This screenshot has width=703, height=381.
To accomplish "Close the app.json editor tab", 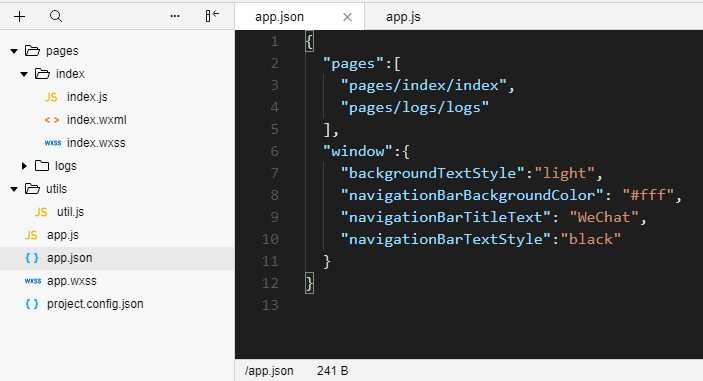I will (x=347, y=17).
